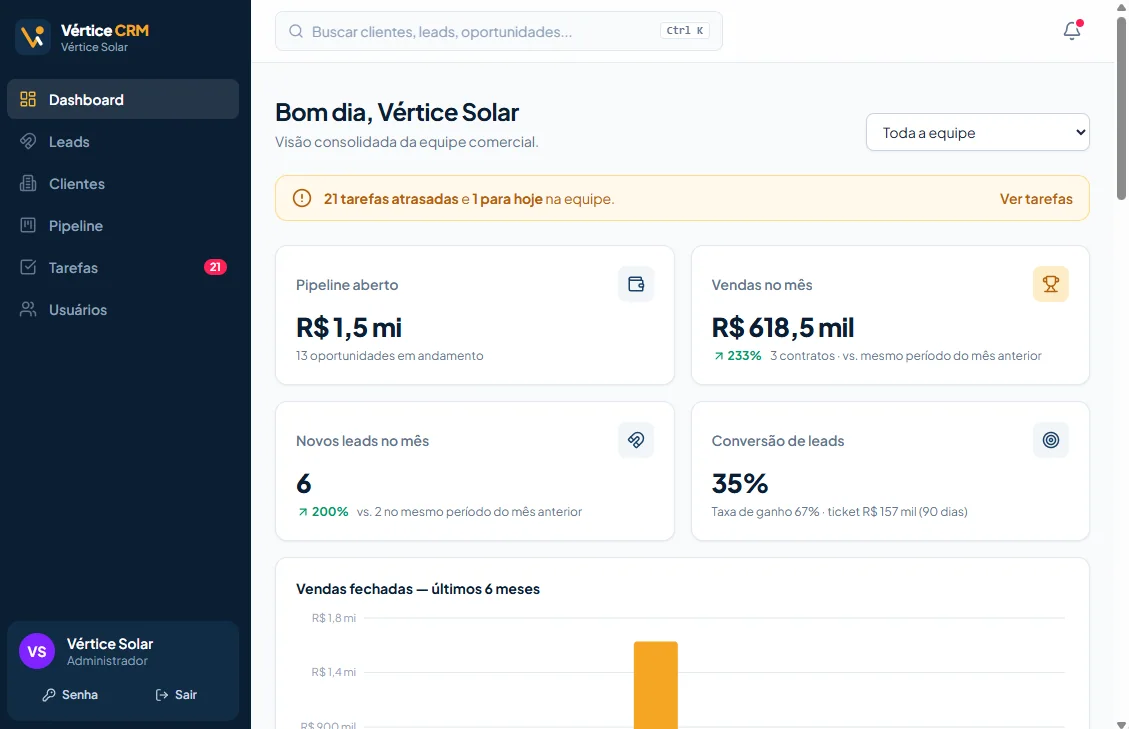Click the target icon on Conversão de leads
This screenshot has width=1129, height=729.
pos(1051,440)
